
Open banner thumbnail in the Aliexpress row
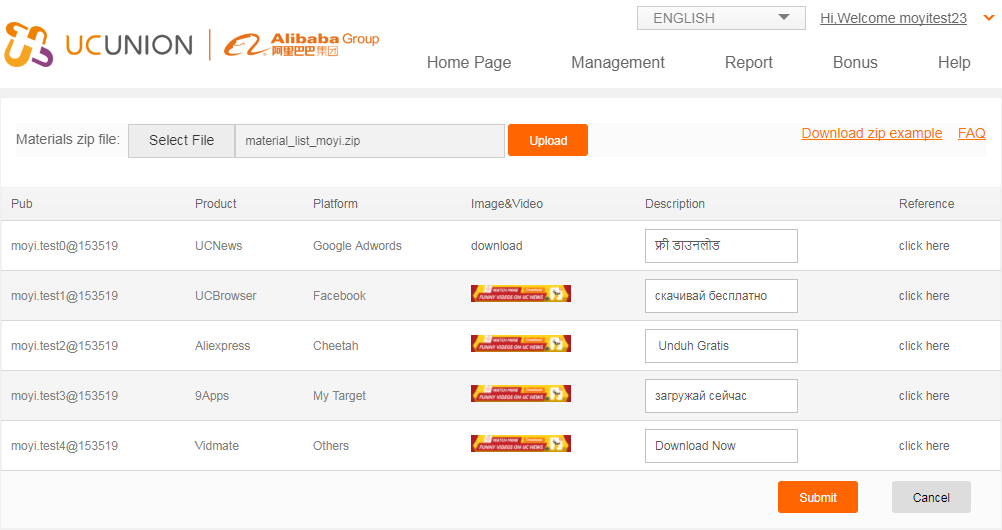[521, 343]
